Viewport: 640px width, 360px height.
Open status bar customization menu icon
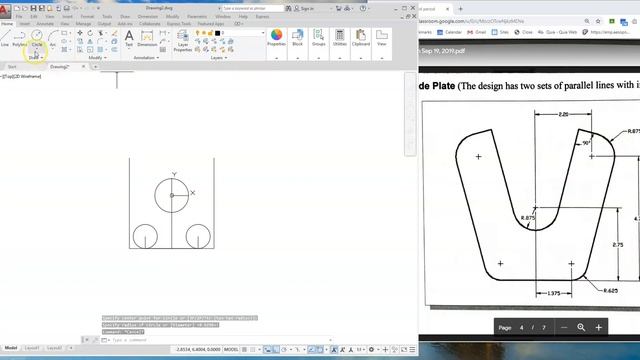(413, 349)
